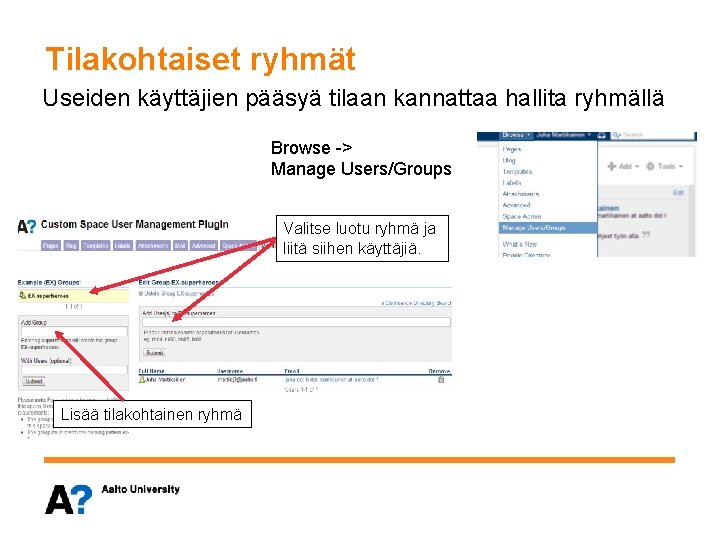Choose Pages in the Browse menu
The image size is (720, 540).
tap(512, 149)
